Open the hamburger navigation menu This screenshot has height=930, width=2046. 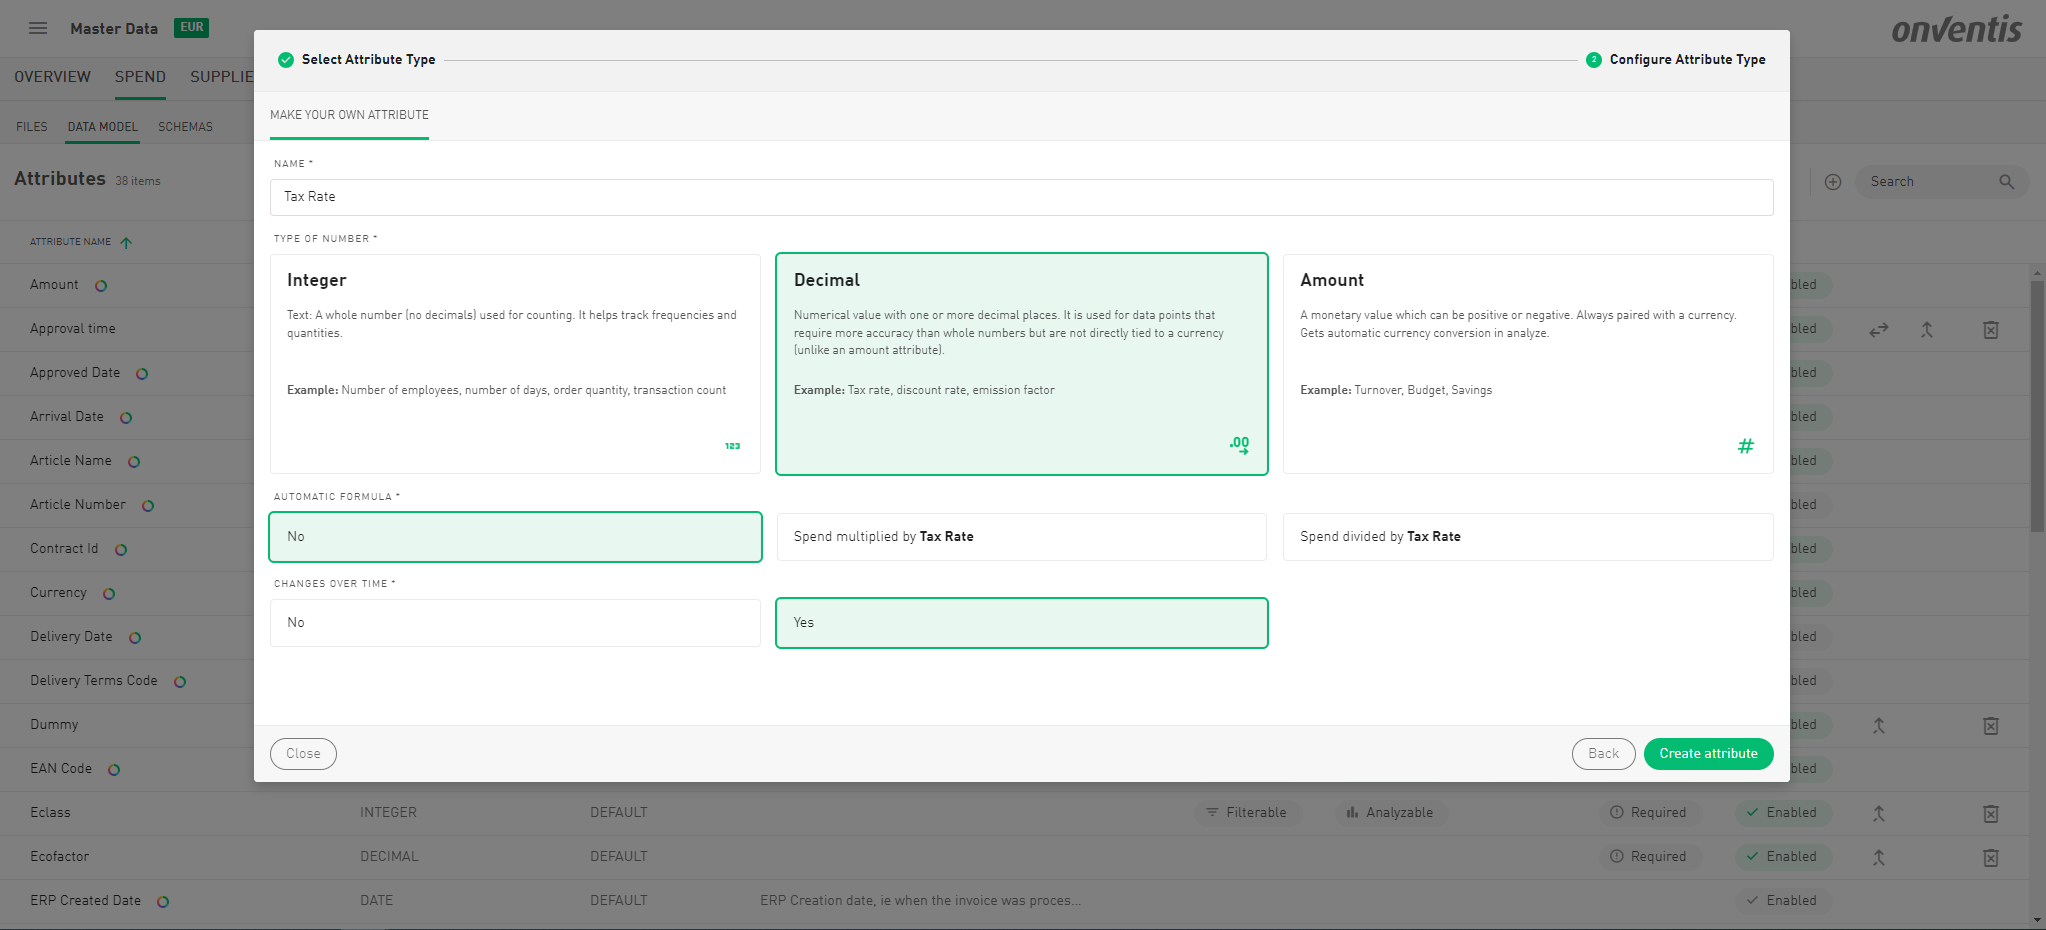(38, 28)
